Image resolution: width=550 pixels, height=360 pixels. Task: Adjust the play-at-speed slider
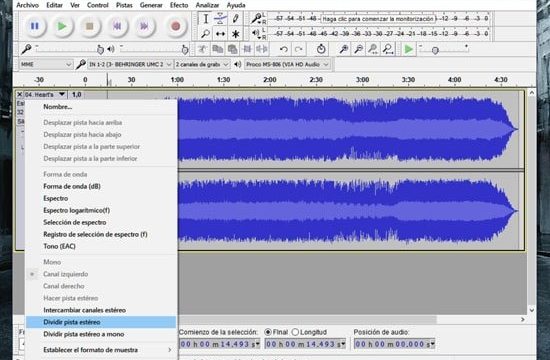point(444,49)
